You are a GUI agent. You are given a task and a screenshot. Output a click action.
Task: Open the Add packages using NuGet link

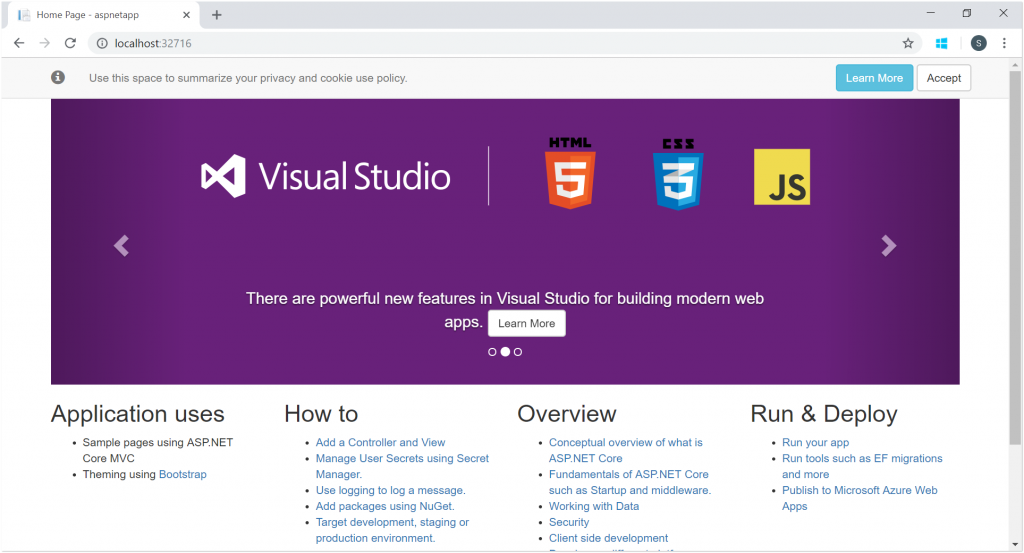385,506
